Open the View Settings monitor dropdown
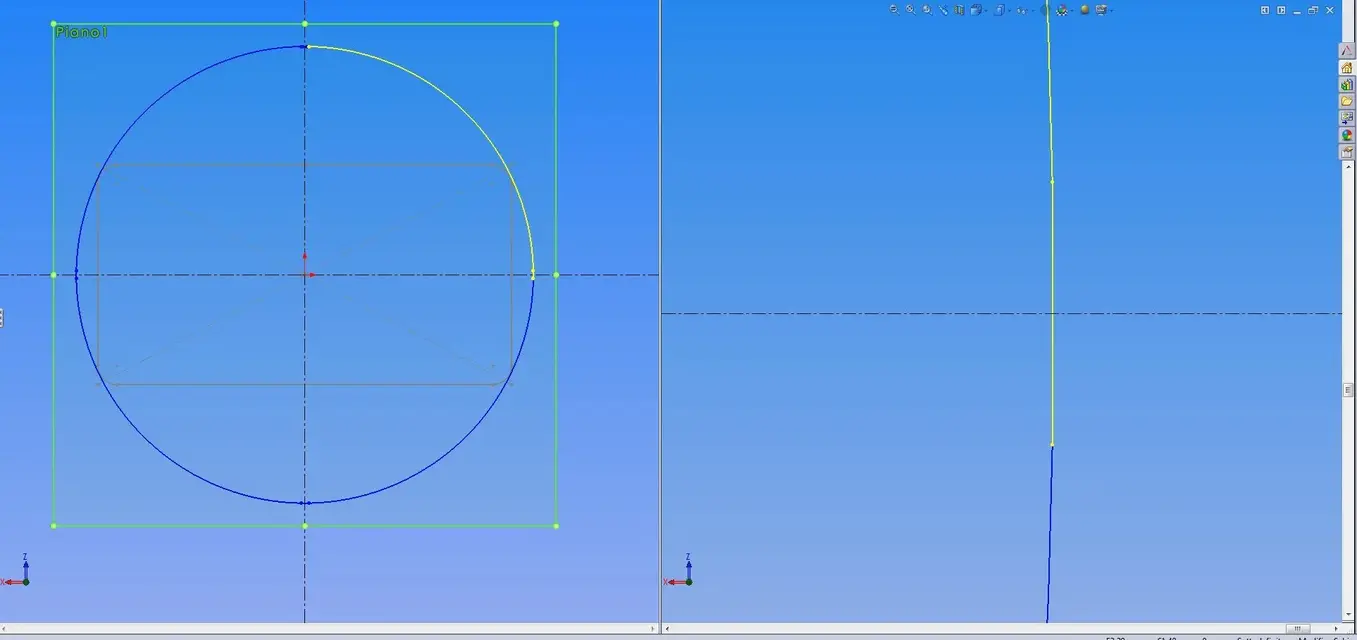Image resolution: width=1357 pixels, height=640 pixels. click(x=1101, y=10)
